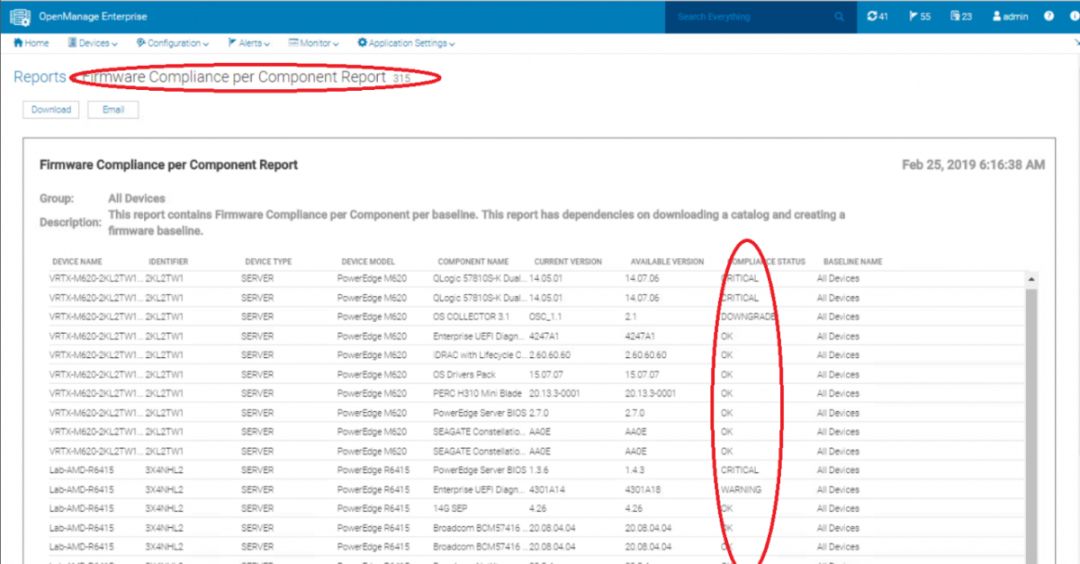The height and width of the screenshot is (564, 1080).
Task: Click the report heading Firmware Compliance per Component Report
Action: (x=169, y=165)
